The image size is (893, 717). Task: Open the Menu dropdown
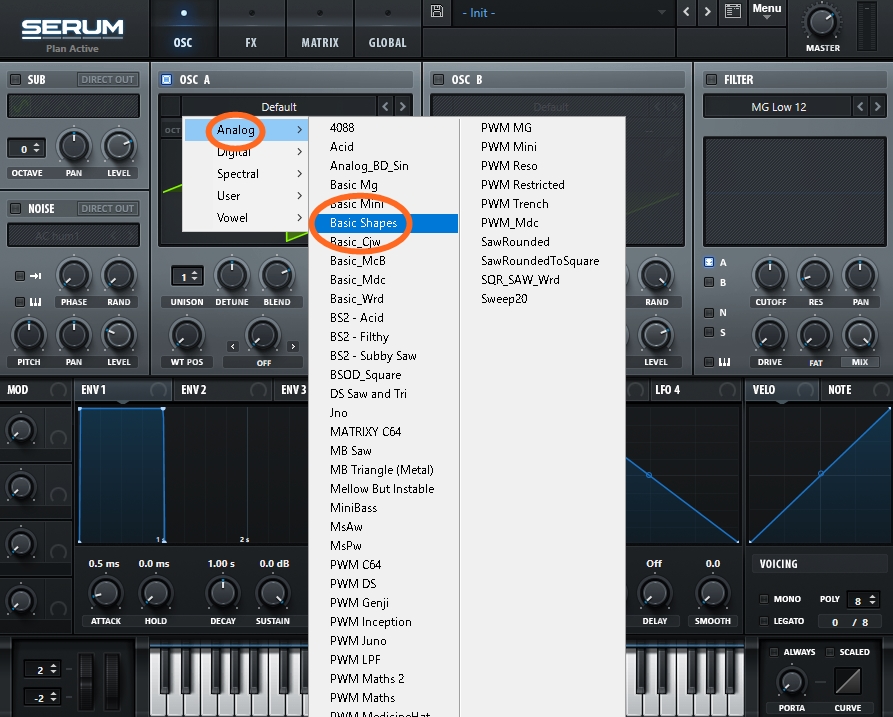pos(767,10)
